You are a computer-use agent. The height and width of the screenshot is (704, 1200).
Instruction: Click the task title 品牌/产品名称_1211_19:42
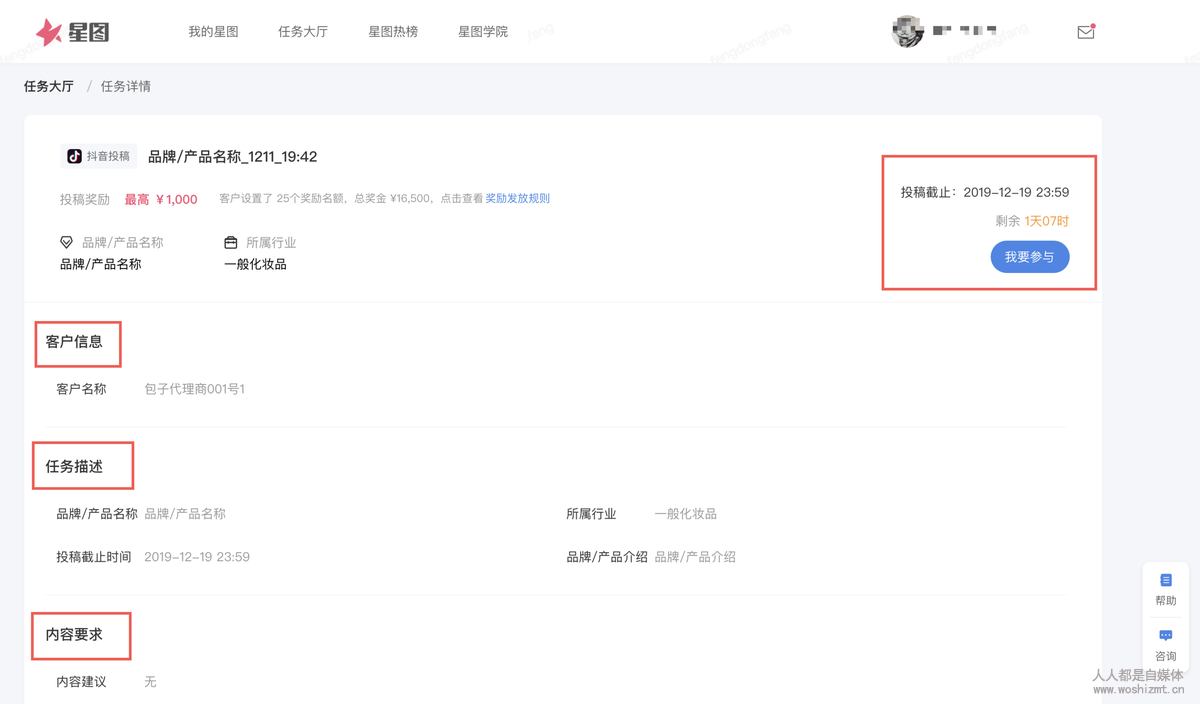tap(232, 157)
